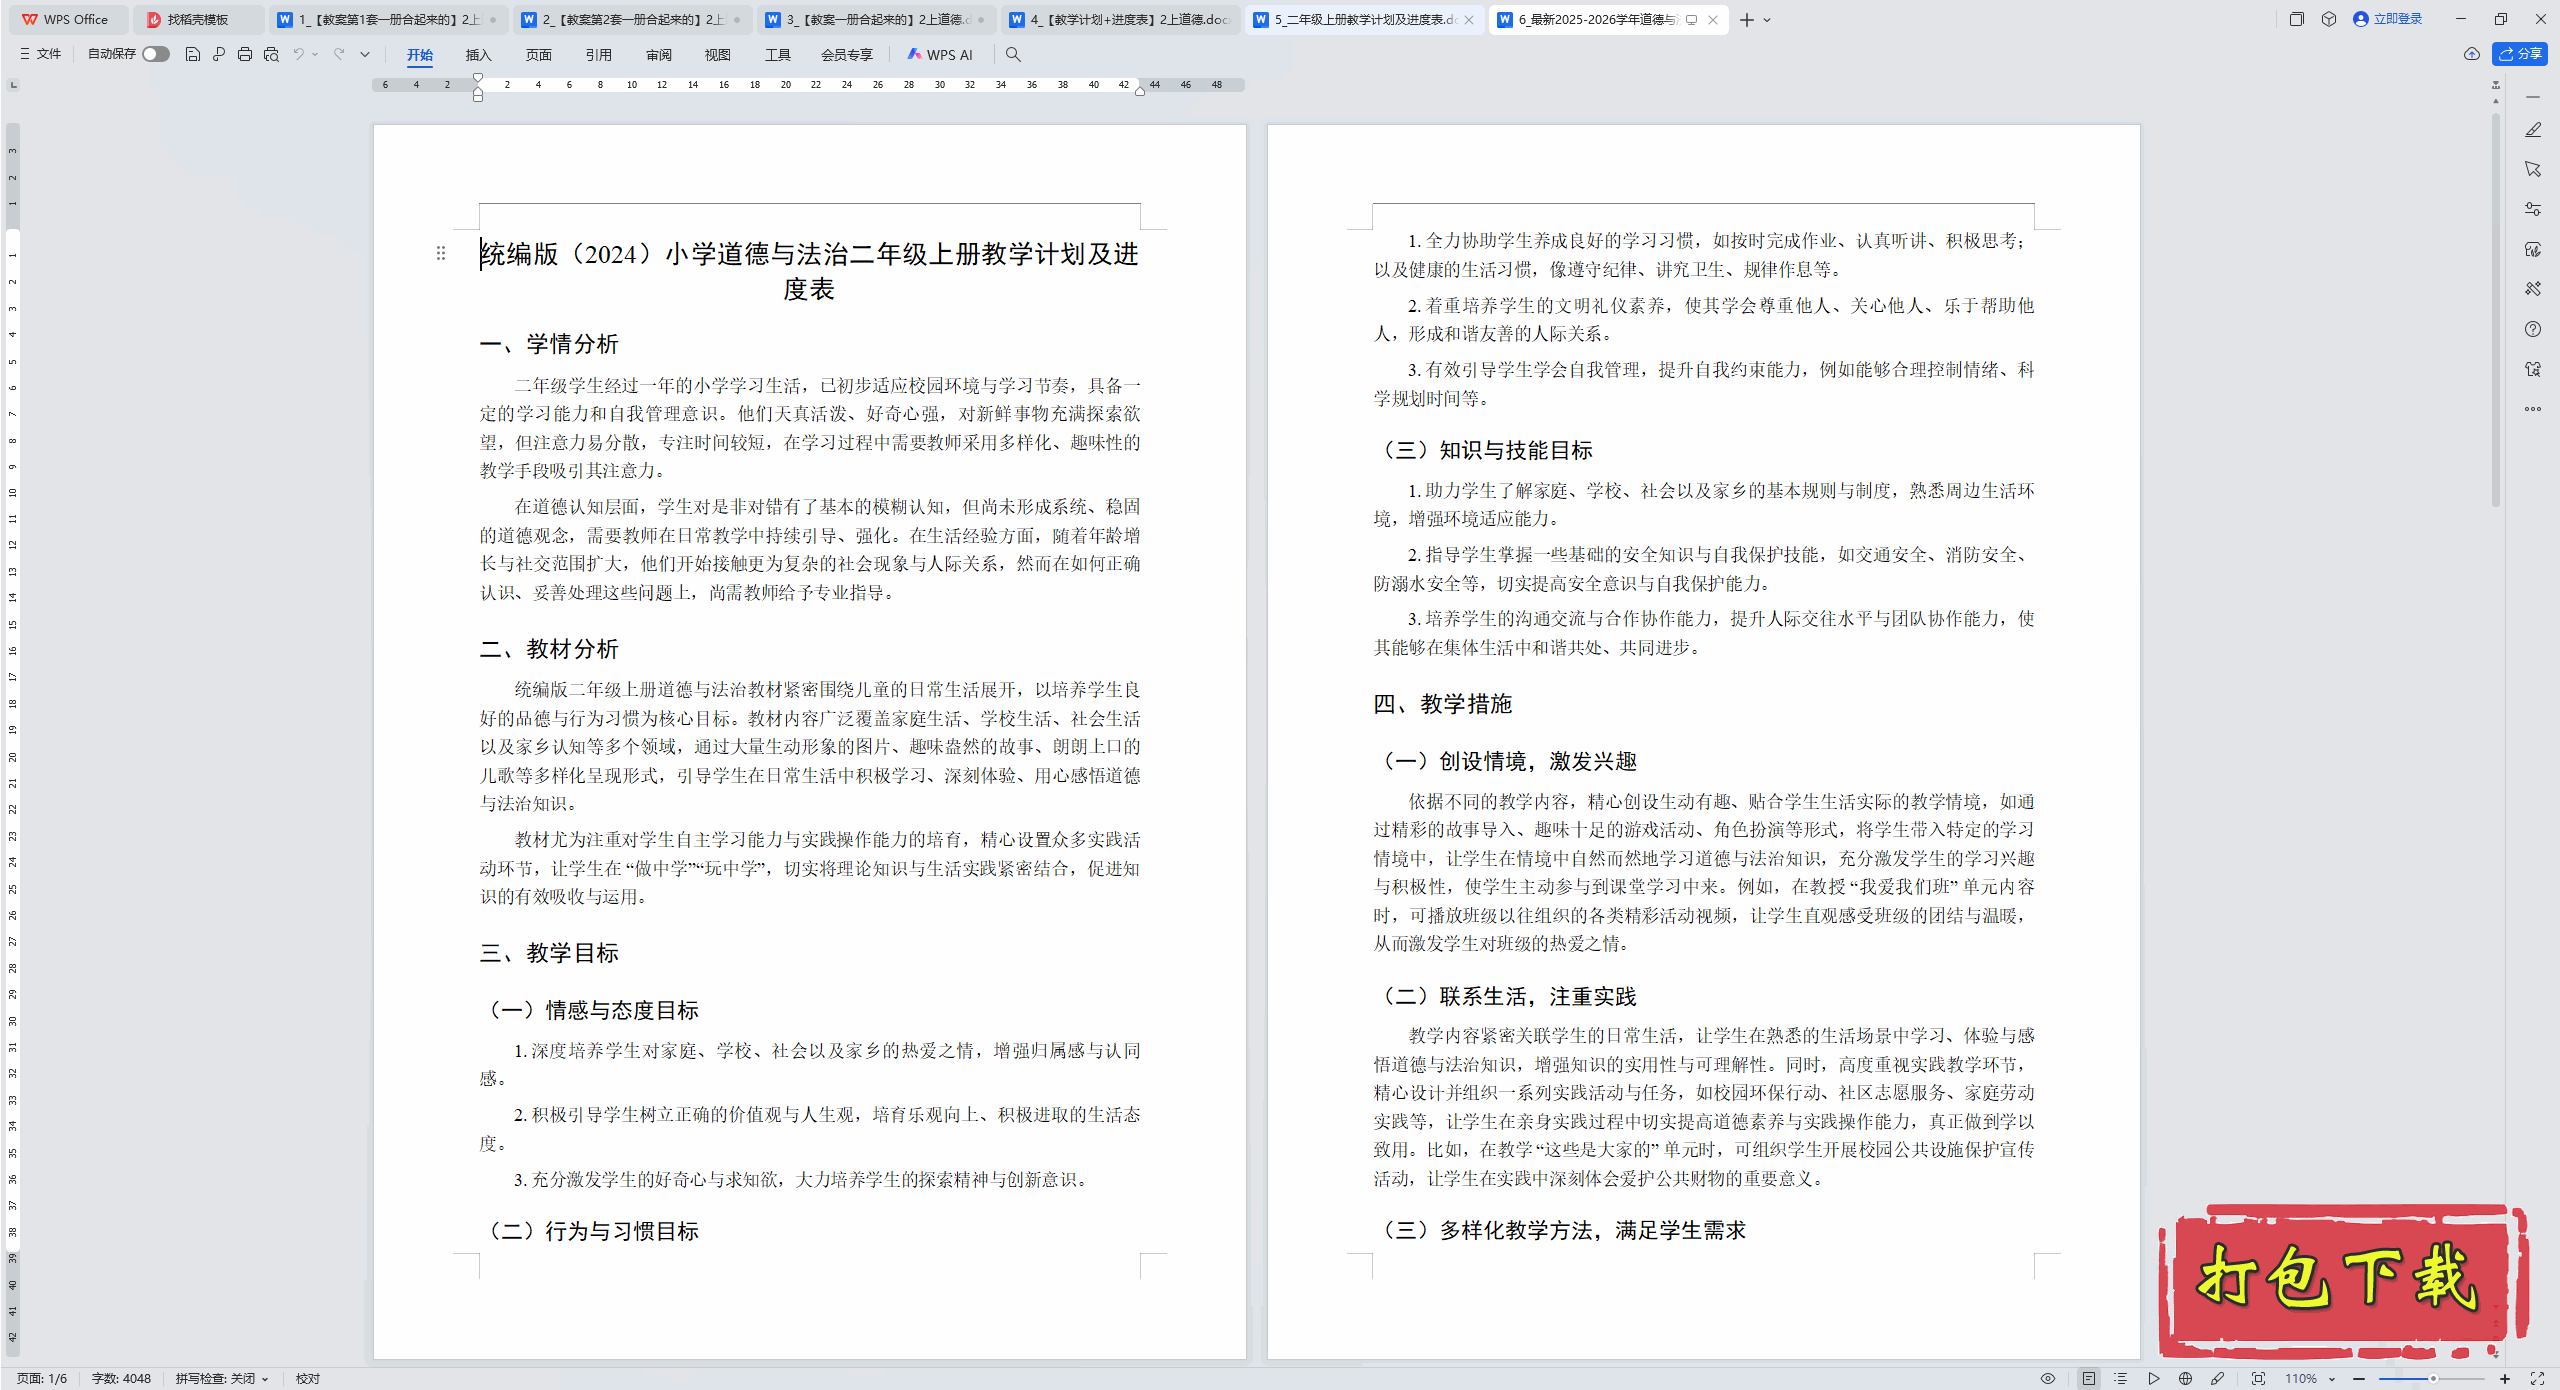Open Print Preview icon

(x=271, y=54)
